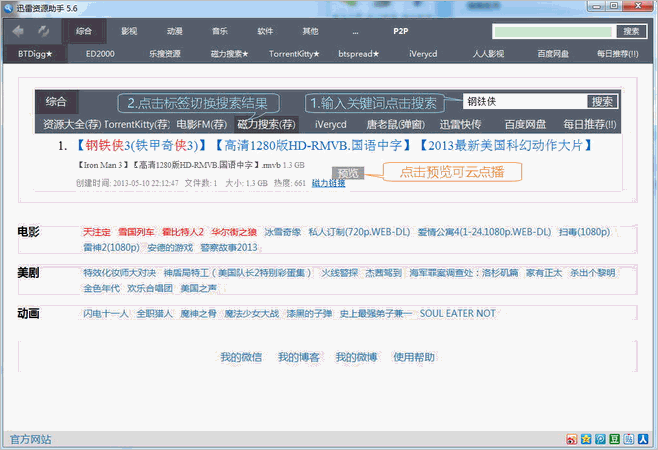Open the 雷神2(1080p) link

pos(111,247)
